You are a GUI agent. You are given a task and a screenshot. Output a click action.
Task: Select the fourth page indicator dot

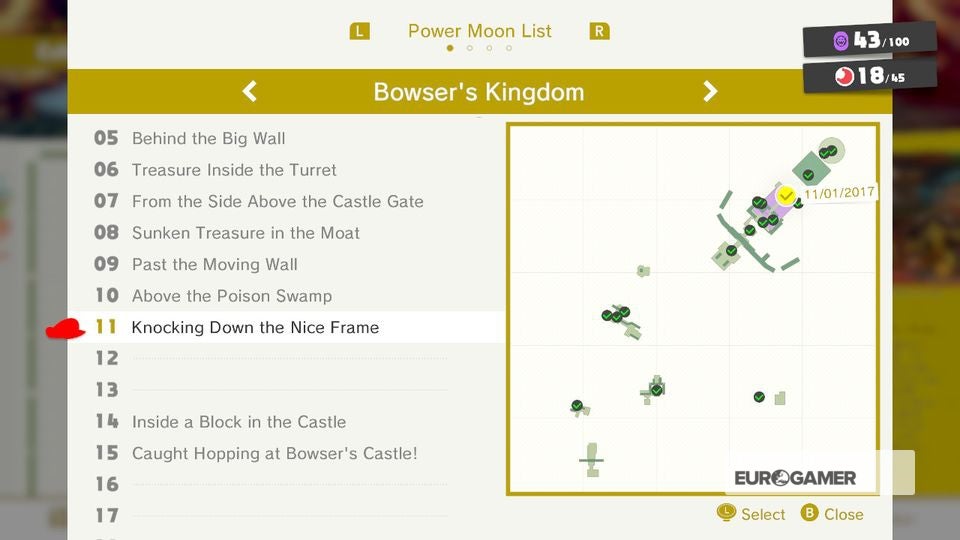(509, 48)
